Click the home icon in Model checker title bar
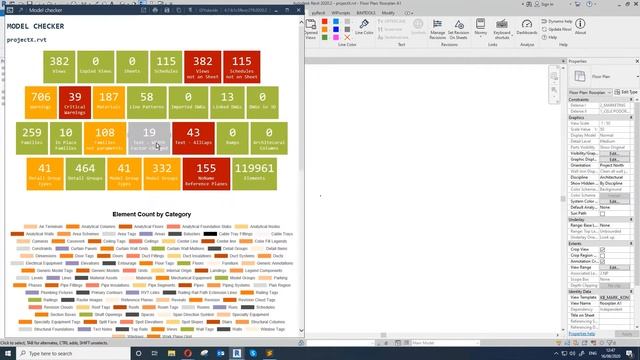 click(x=155, y=10)
